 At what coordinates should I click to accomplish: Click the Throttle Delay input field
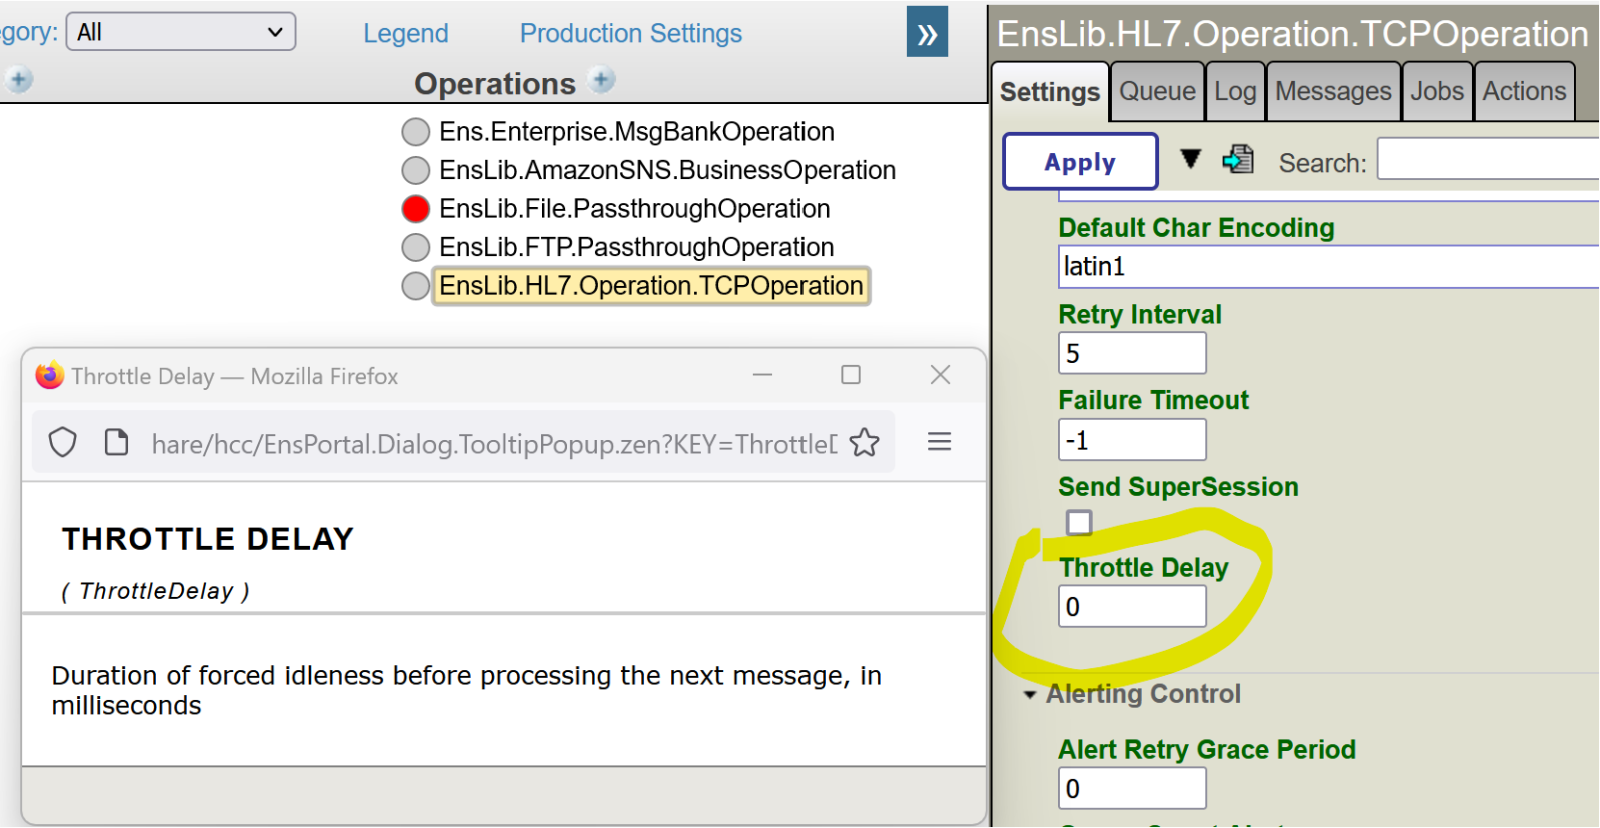tap(1132, 607)
